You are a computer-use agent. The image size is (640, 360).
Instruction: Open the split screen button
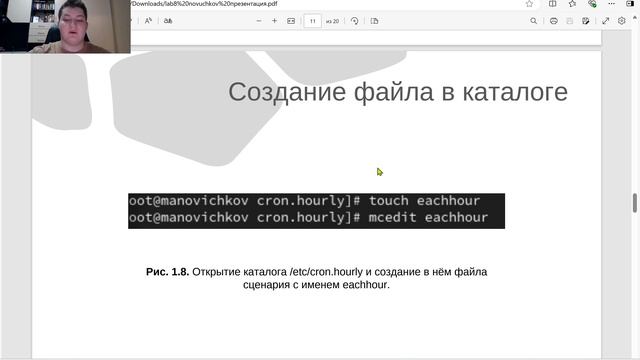click(x=552, y=4)
